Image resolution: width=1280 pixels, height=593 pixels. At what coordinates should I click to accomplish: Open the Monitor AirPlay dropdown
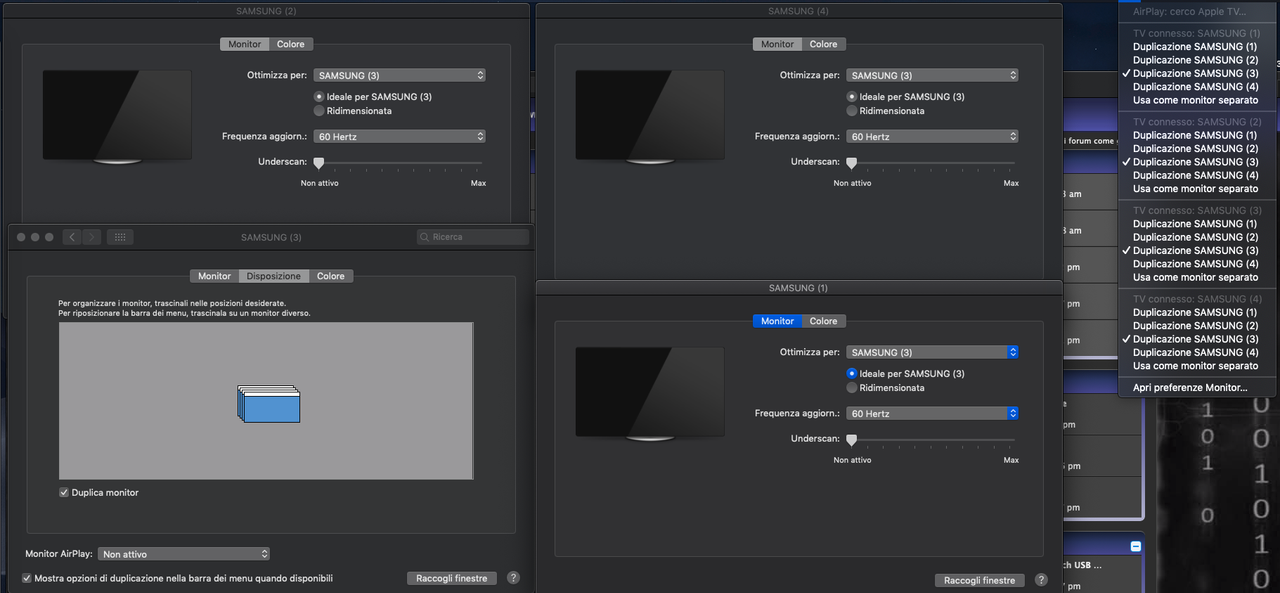pos(184,553)
